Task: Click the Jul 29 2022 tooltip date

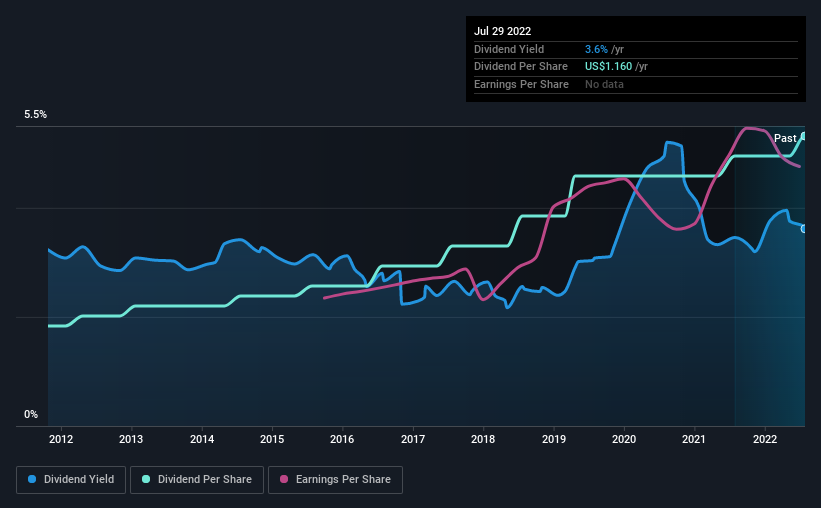Action: [x=502, y=31]
